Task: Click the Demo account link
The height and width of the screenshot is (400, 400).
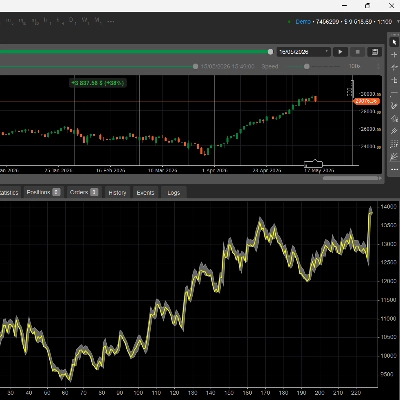Action: (x=303, y=22)
